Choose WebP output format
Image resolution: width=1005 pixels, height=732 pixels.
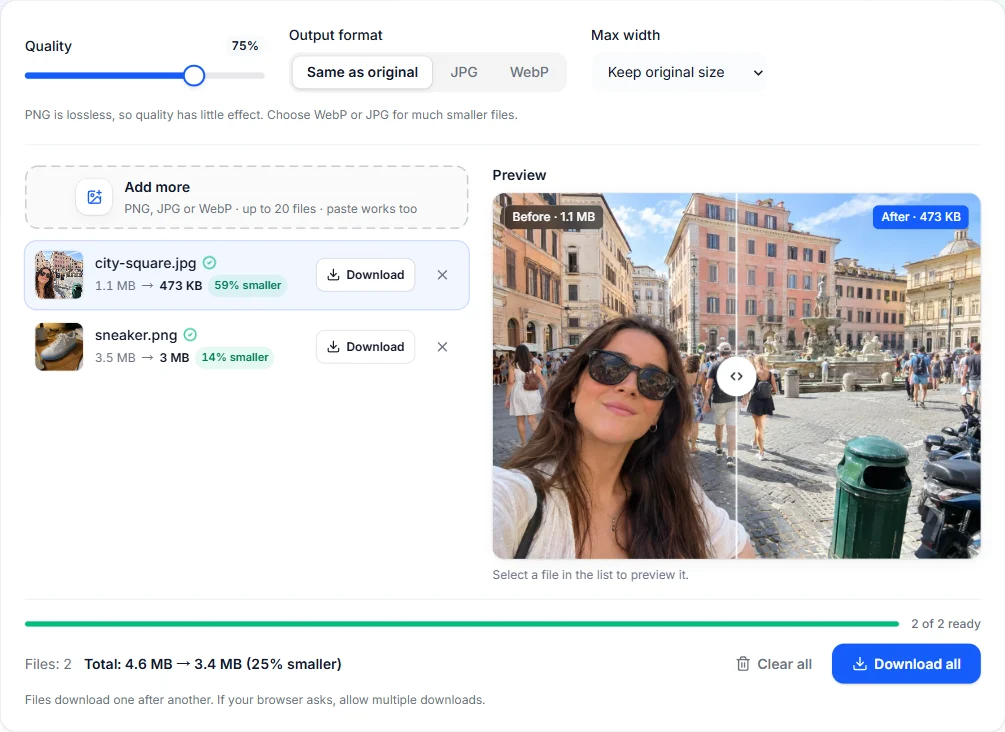529,72
